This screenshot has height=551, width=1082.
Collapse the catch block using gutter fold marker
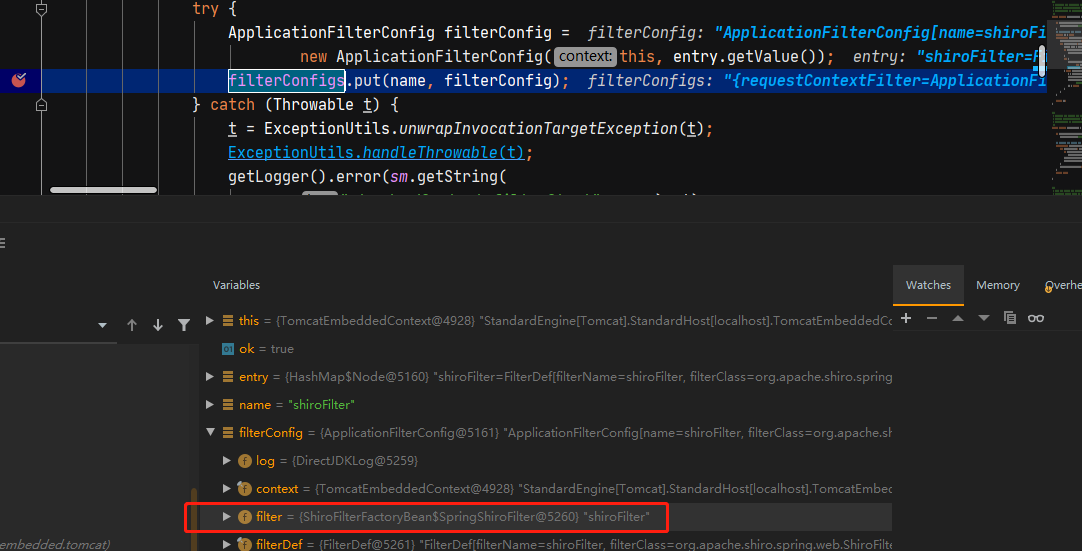coord(41,104)
